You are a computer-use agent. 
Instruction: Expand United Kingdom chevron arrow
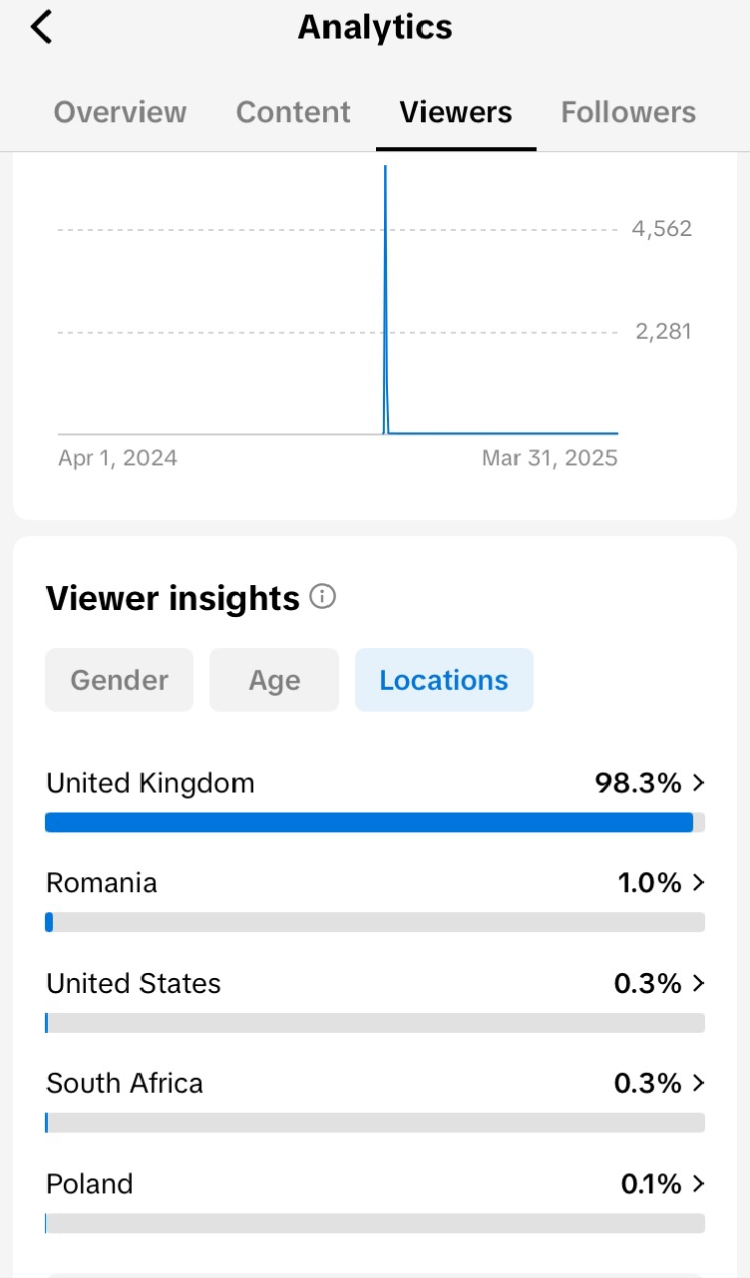pos(698,783)
